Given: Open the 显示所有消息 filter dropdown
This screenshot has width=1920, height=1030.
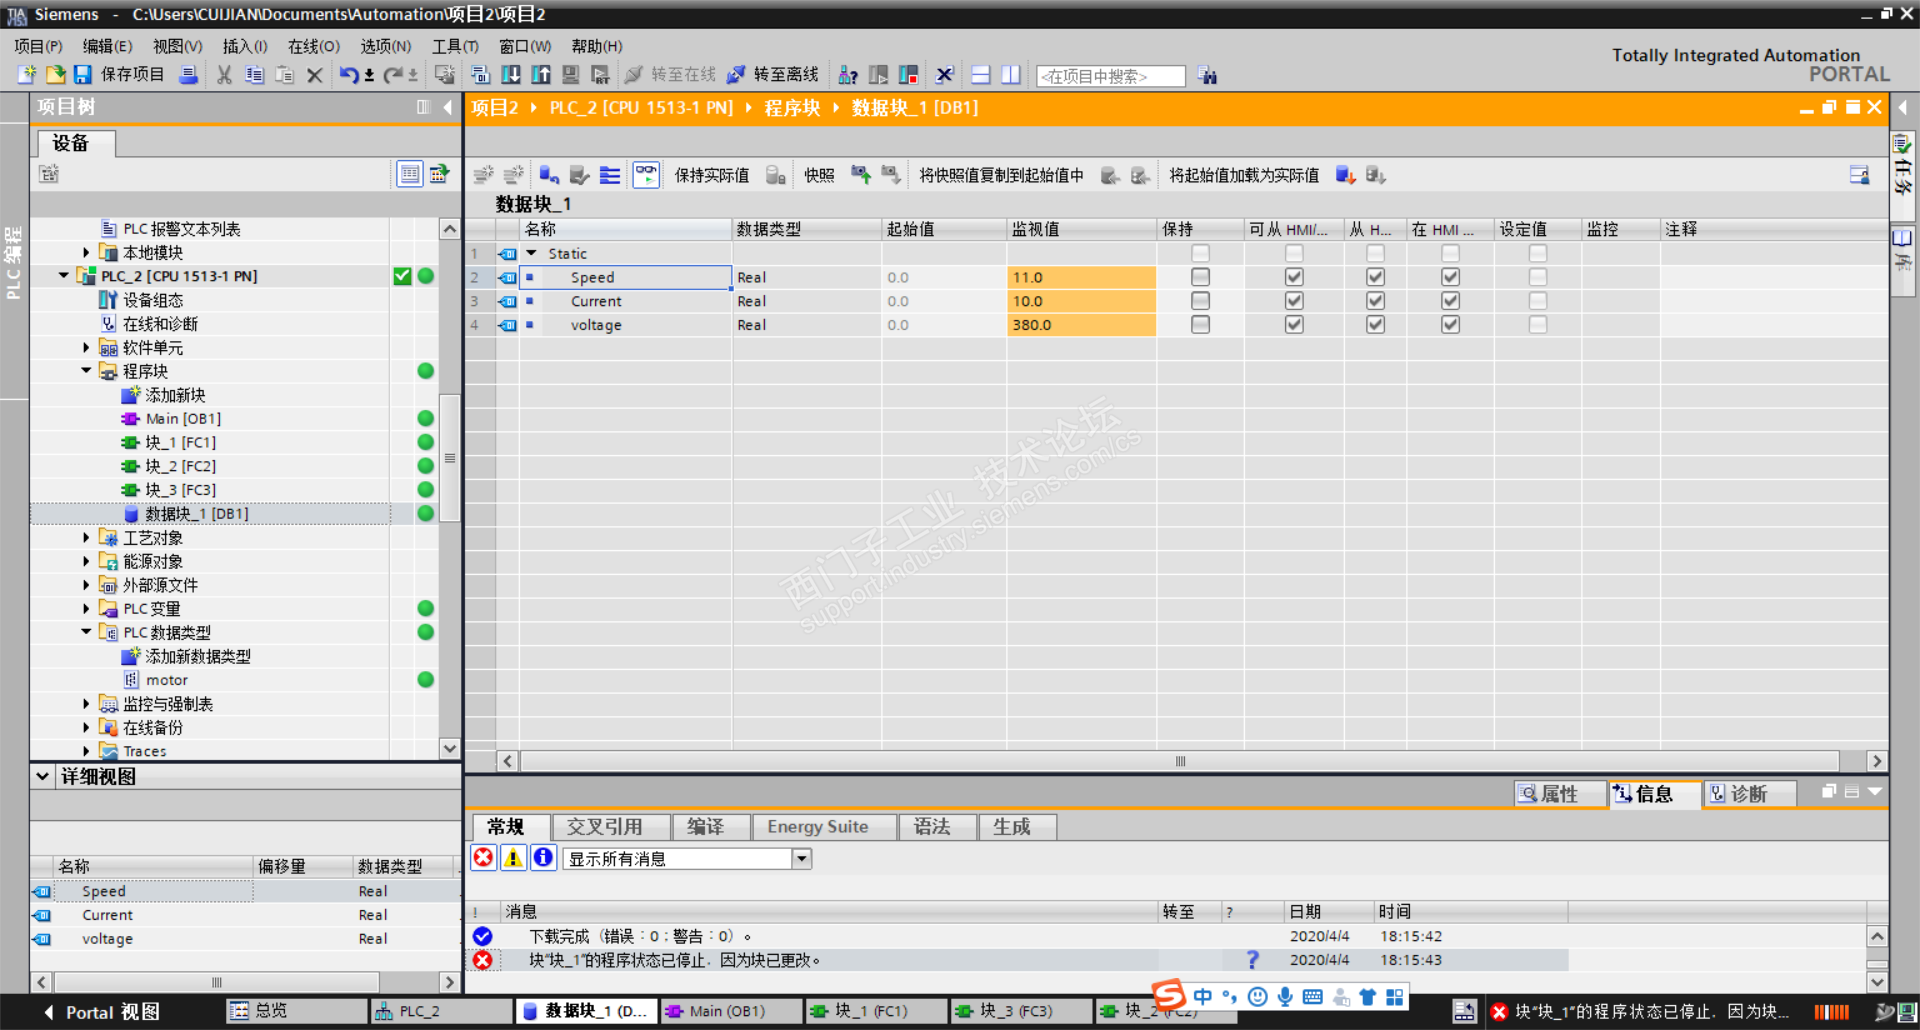Looking at the screenshot, I should [x=802, y=859].
